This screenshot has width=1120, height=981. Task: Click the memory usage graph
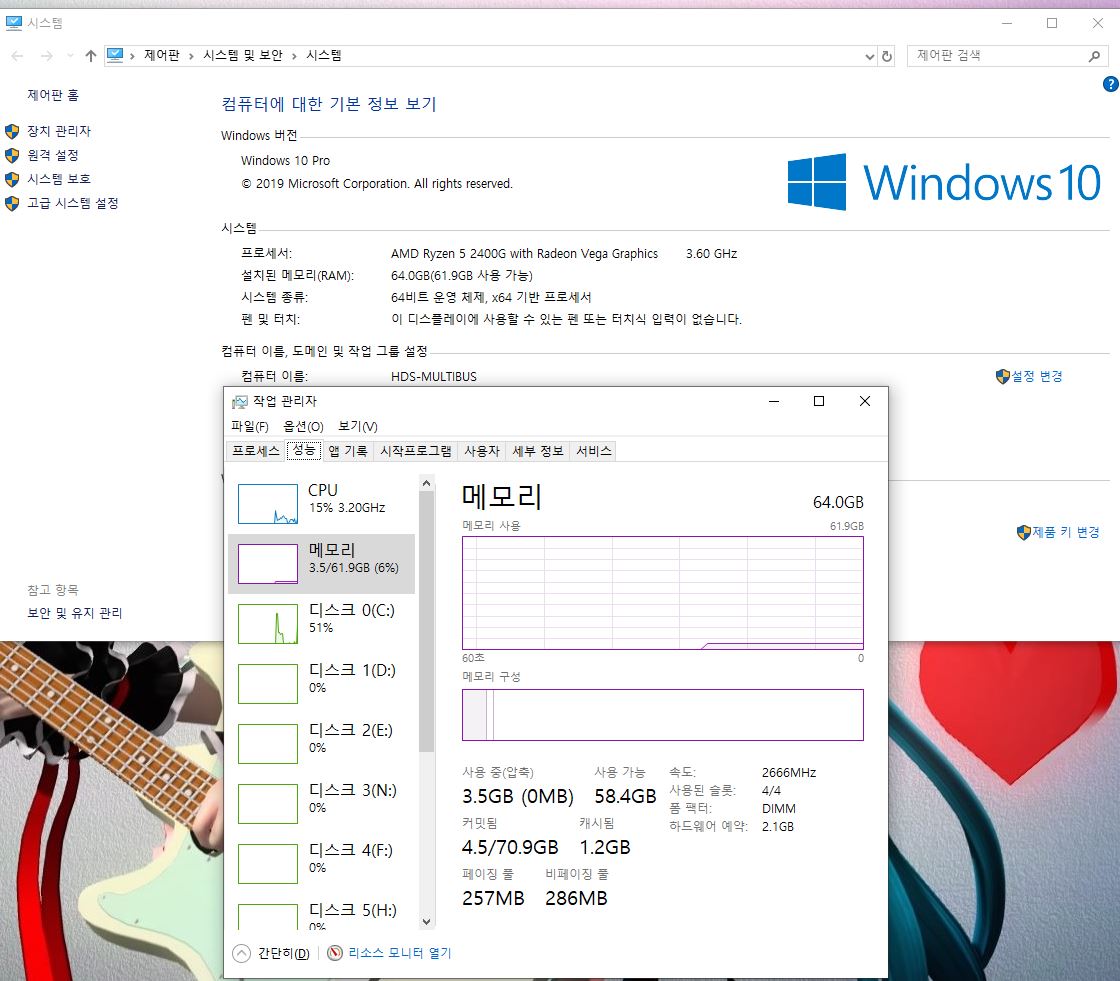click(x=663, y=593)
